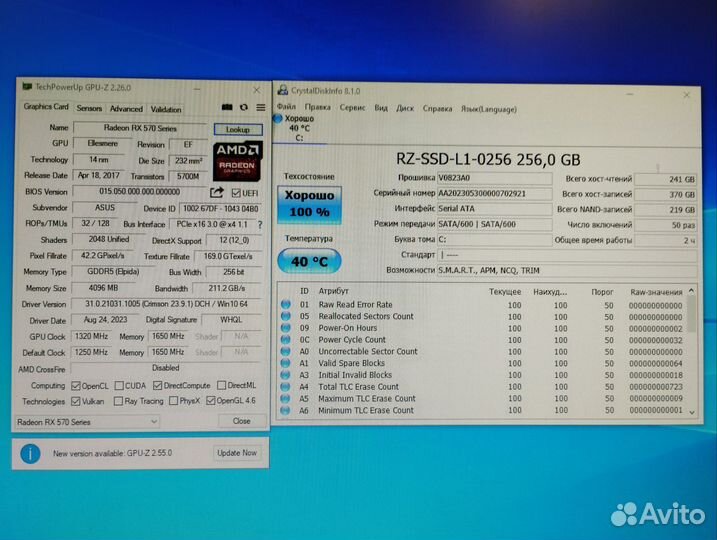Click the Memory Type GDDR5 (Elpida) field

[113, 272]
